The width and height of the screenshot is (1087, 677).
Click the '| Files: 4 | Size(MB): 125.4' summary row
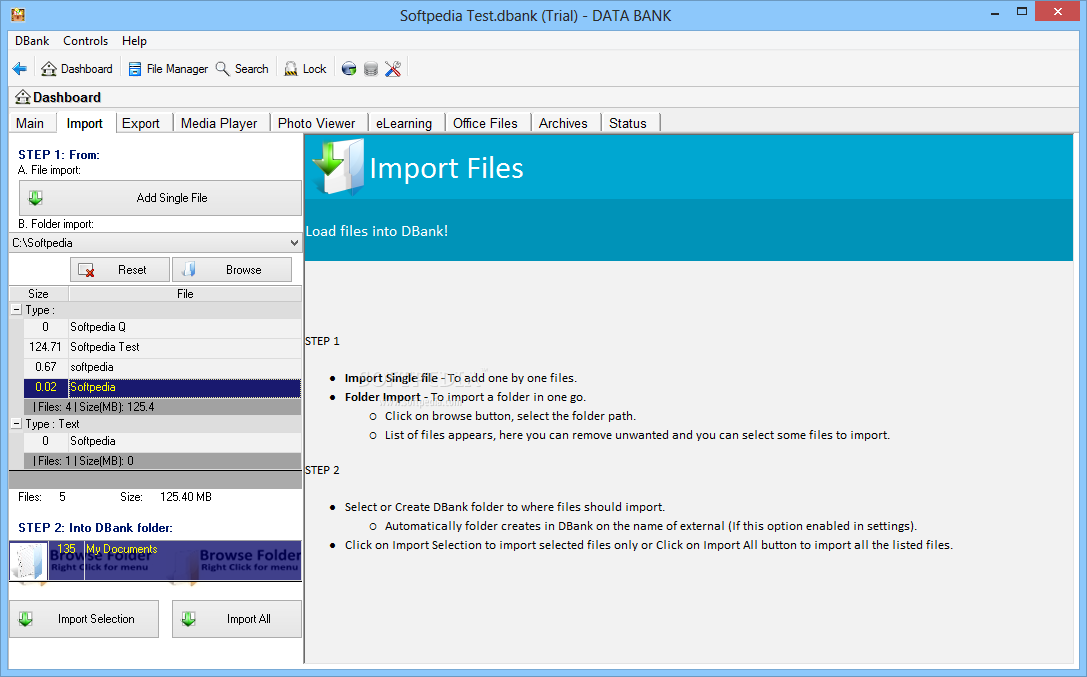162,407
